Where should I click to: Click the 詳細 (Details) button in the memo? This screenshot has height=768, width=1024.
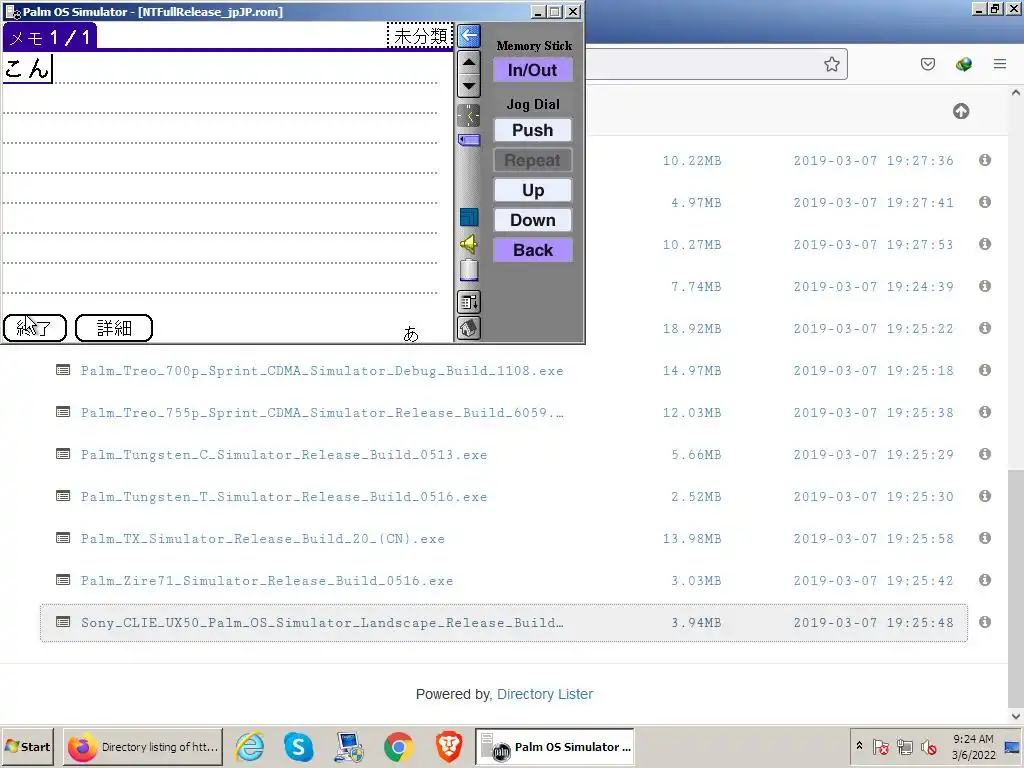tap(114, 328)
